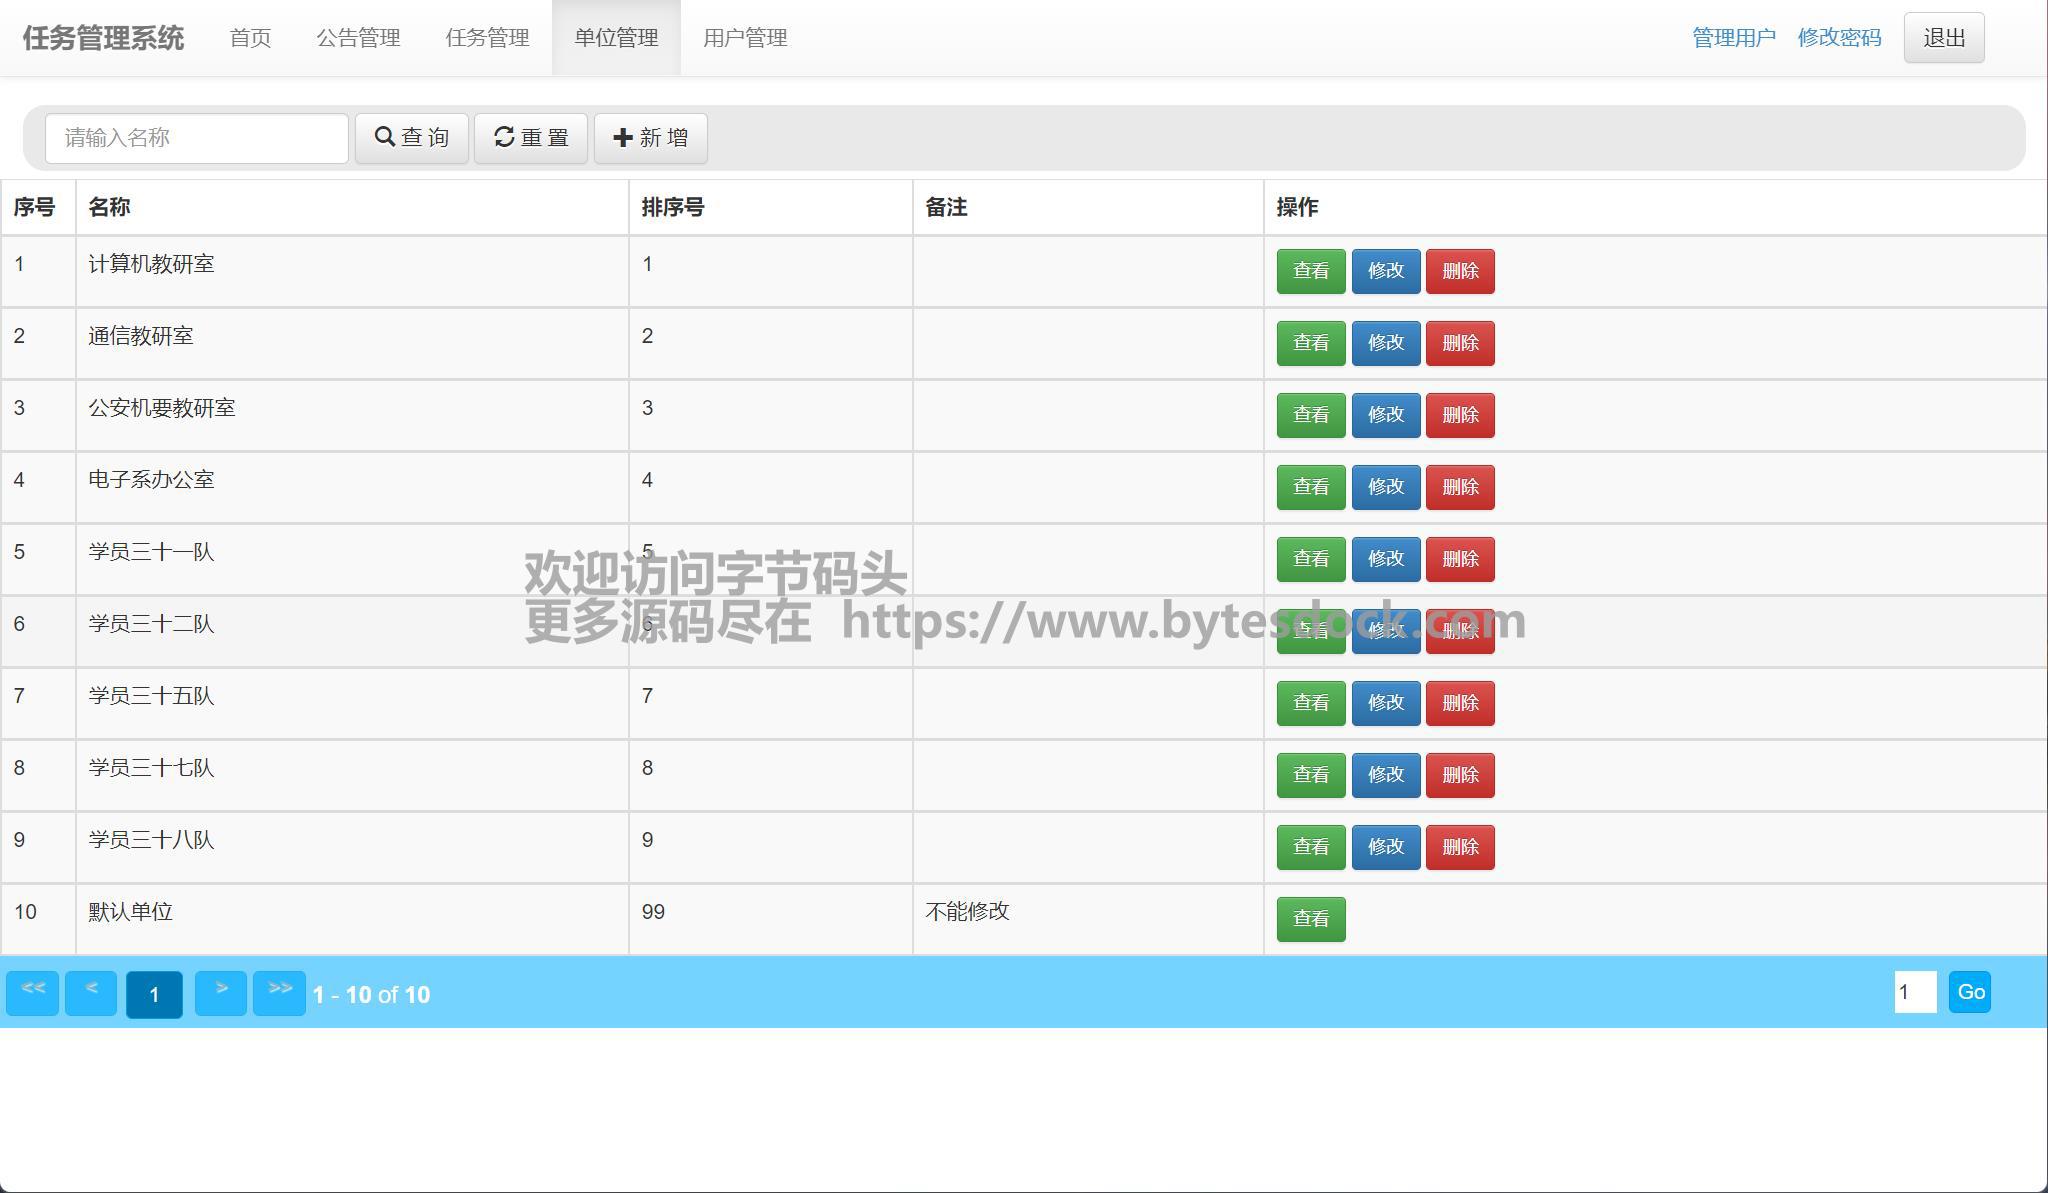The height and width of the screenshot is (1193, 2048).
Task: Open 公告管理 from navigation bar
Action: point(358,38)
